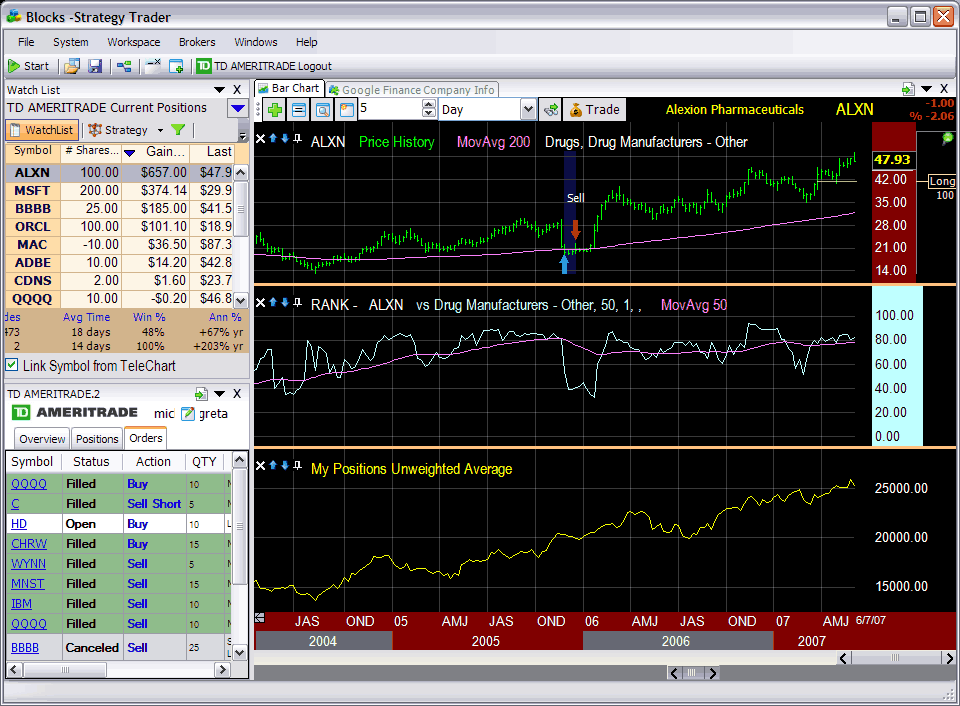Click the chart horizontal scrollbar right arrow
The width and height of the screenshot is (960, 706).
click(x=948, y=658)
